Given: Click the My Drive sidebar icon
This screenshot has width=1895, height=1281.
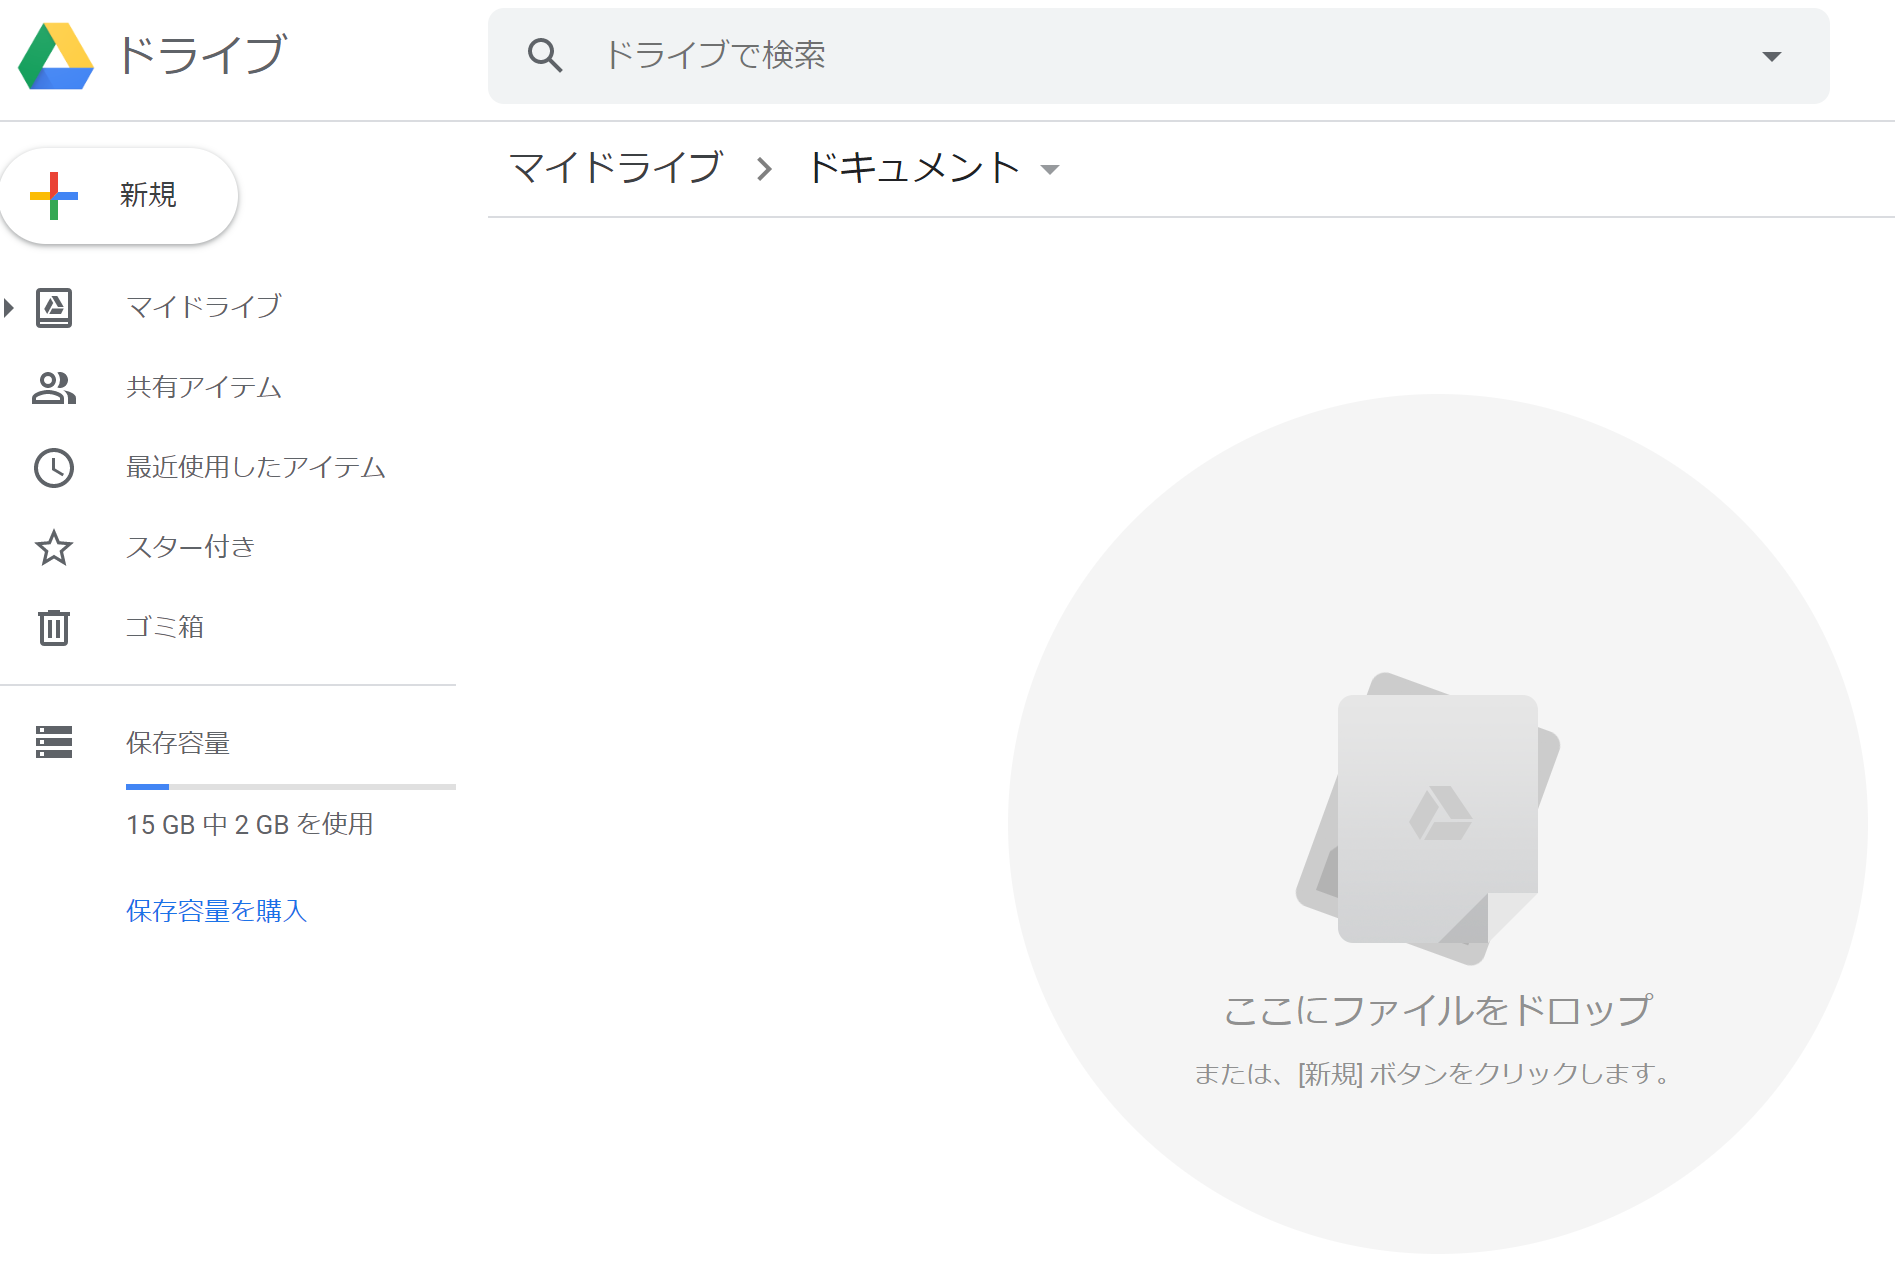Looking at the screenshot, I should coord(54,307).
